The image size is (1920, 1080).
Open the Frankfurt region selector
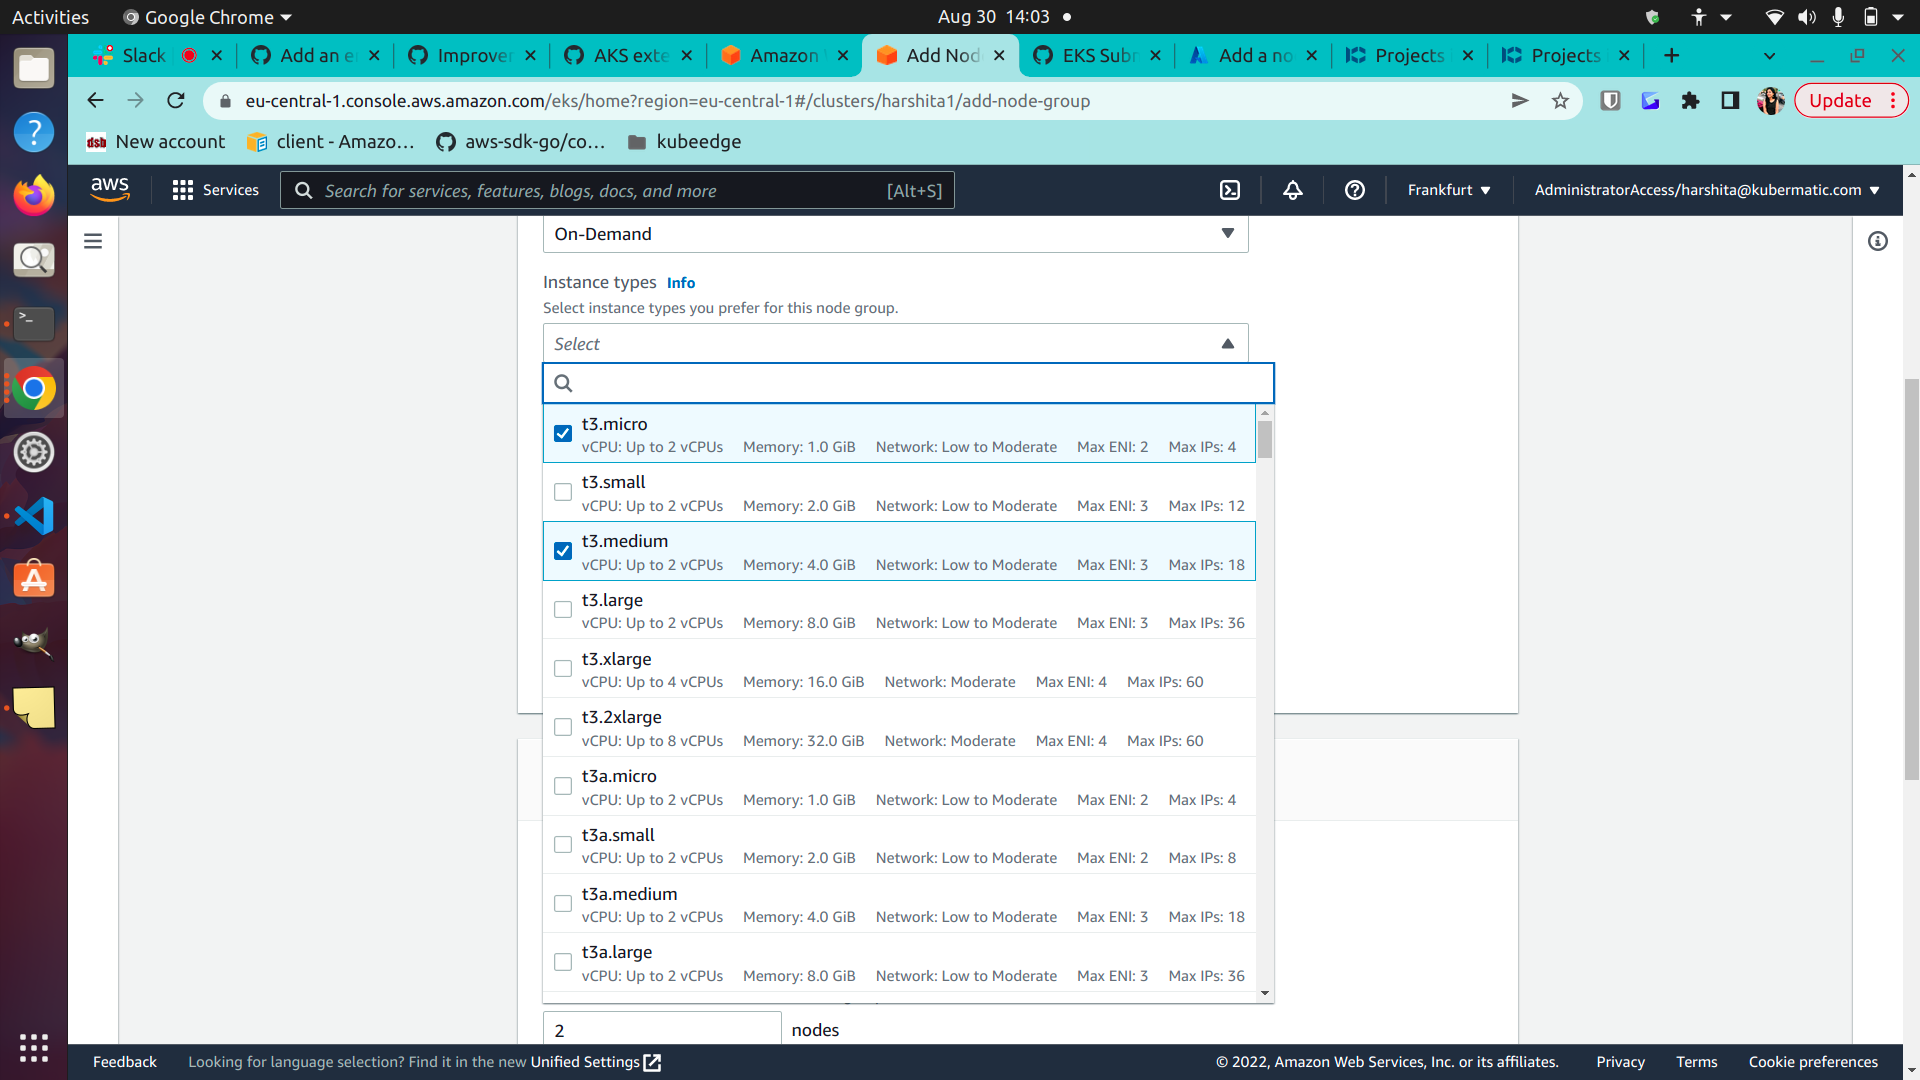(x=1448, y=190)
